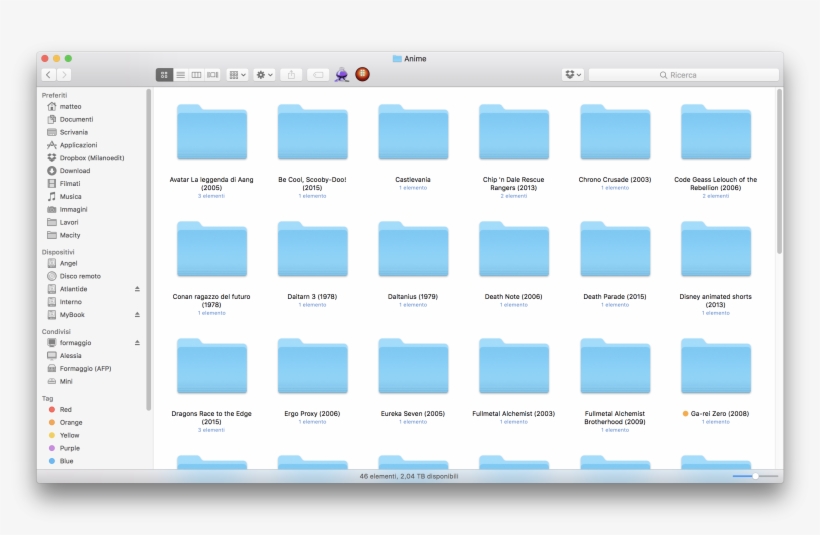The height and width of the screenshot is (535, 820).
Task: Click the file area vertical scrollbar
Action: tap(779, 172)
